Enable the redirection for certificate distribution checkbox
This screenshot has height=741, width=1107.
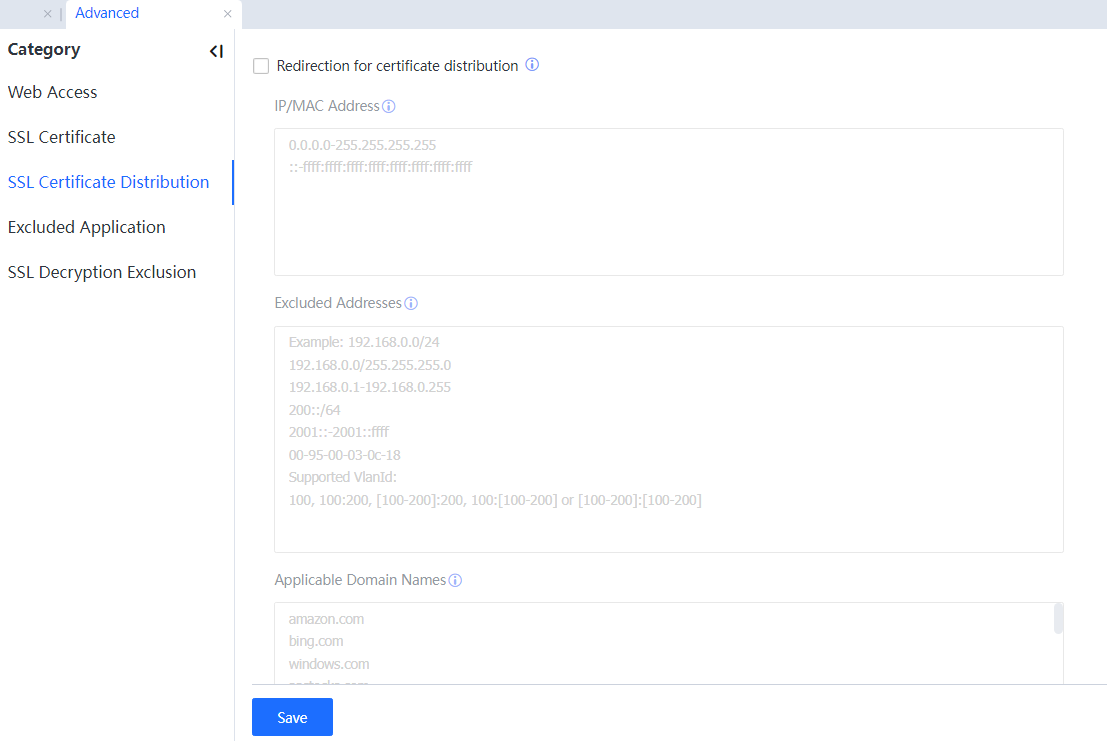point(261,66)
